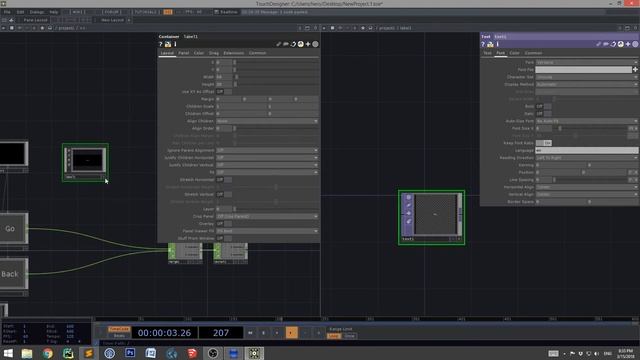
Task: Switch to Color tab in Container parameters
Action: pos(199,53)
